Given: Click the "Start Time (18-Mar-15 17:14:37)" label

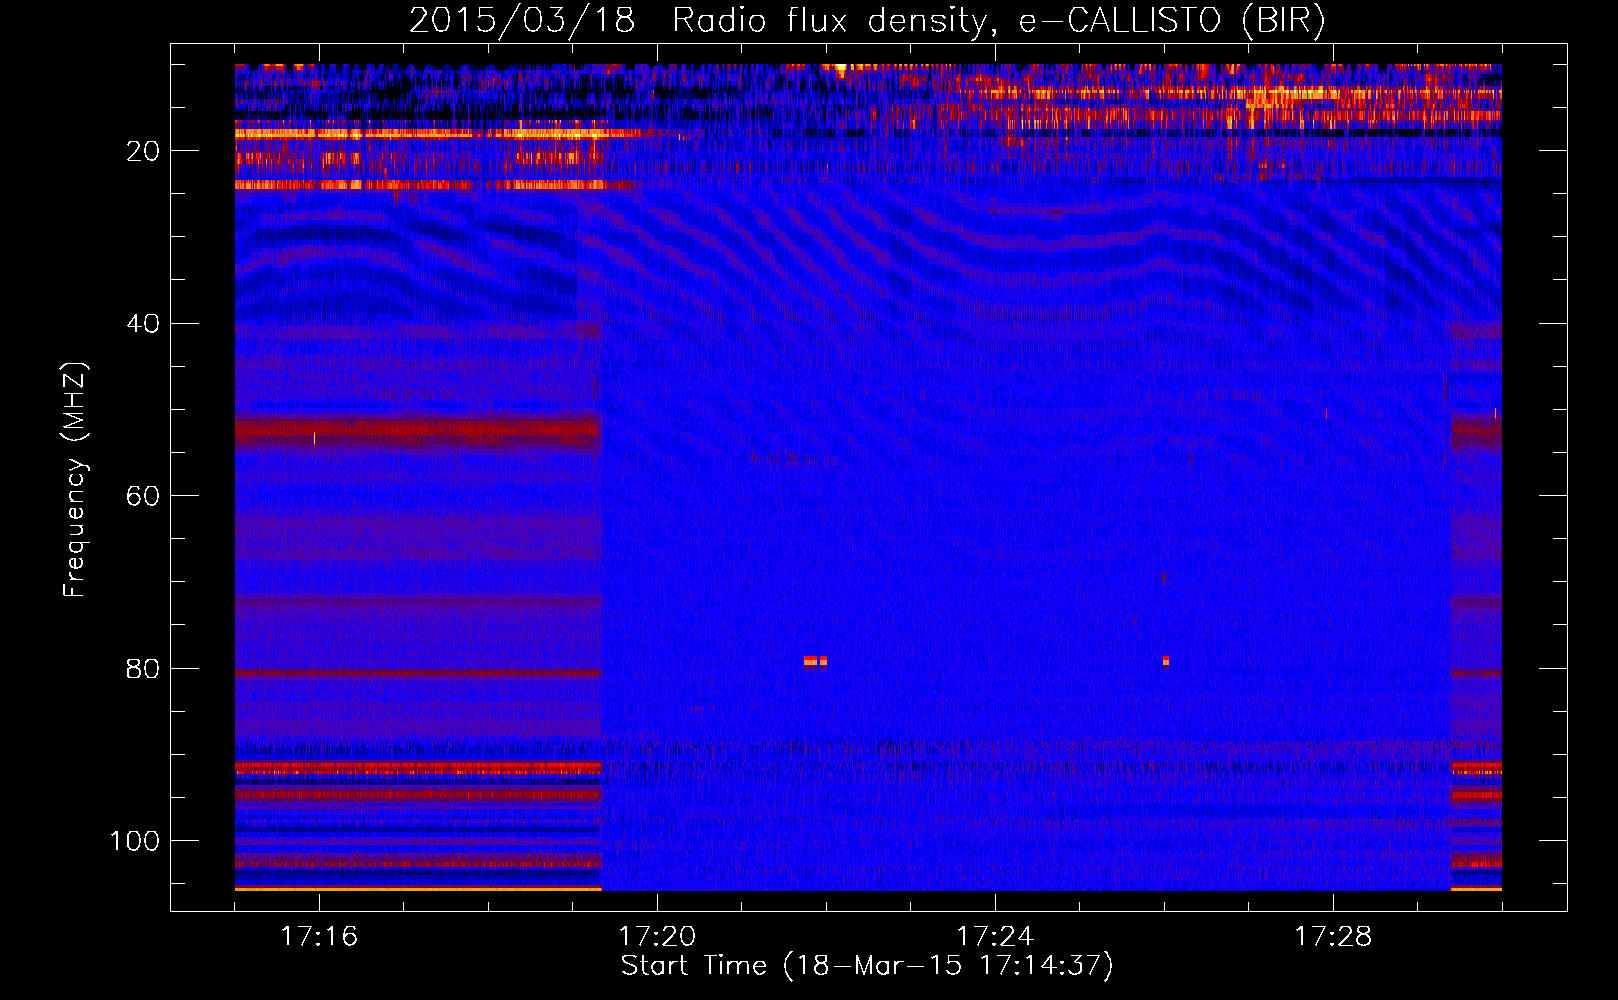Looking at the screenshot, I should pyautogui.click(x=867, y=966).
